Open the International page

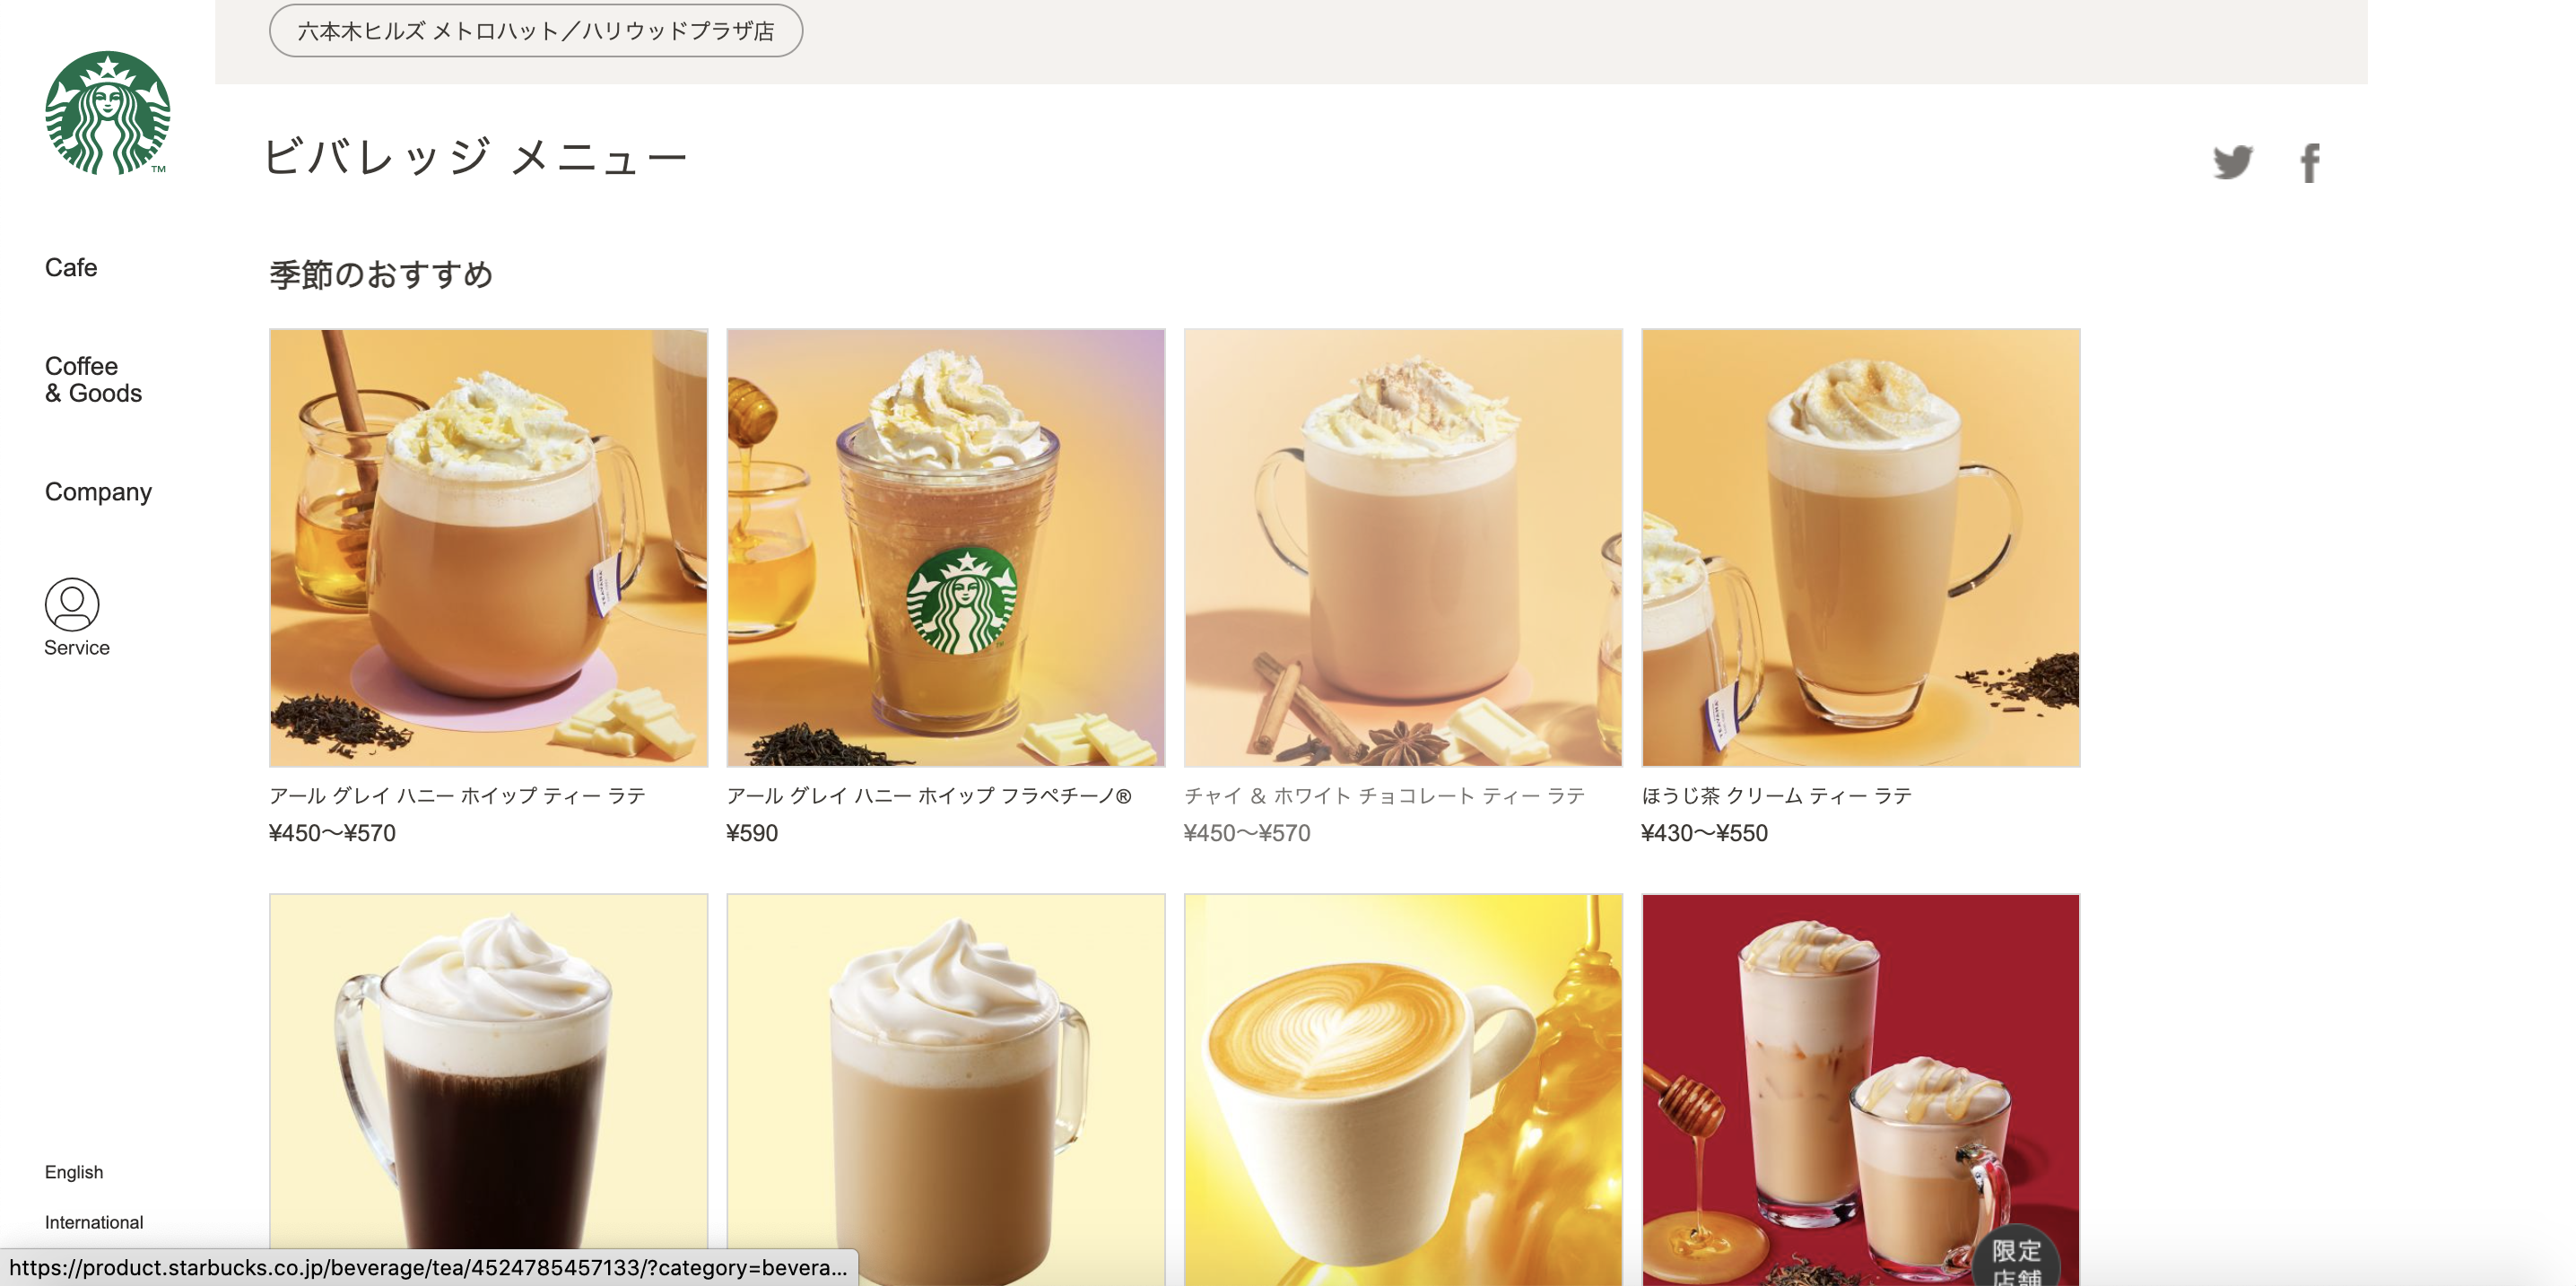[x=94, y=1221]
